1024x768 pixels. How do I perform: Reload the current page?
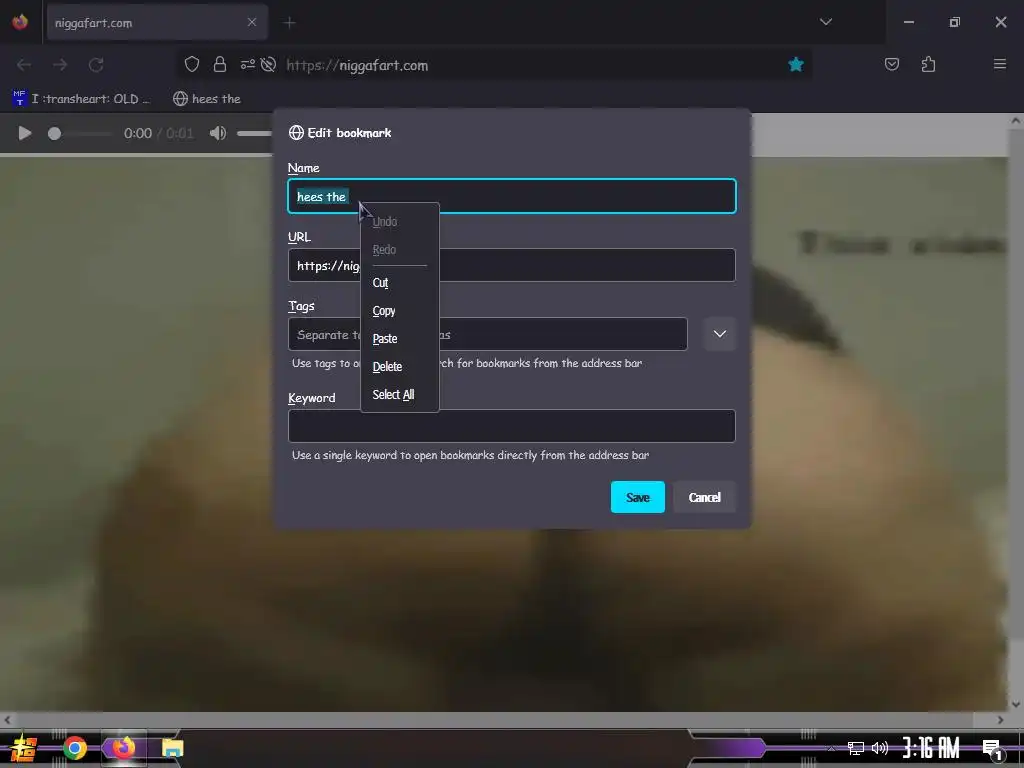tap(97, 65)
